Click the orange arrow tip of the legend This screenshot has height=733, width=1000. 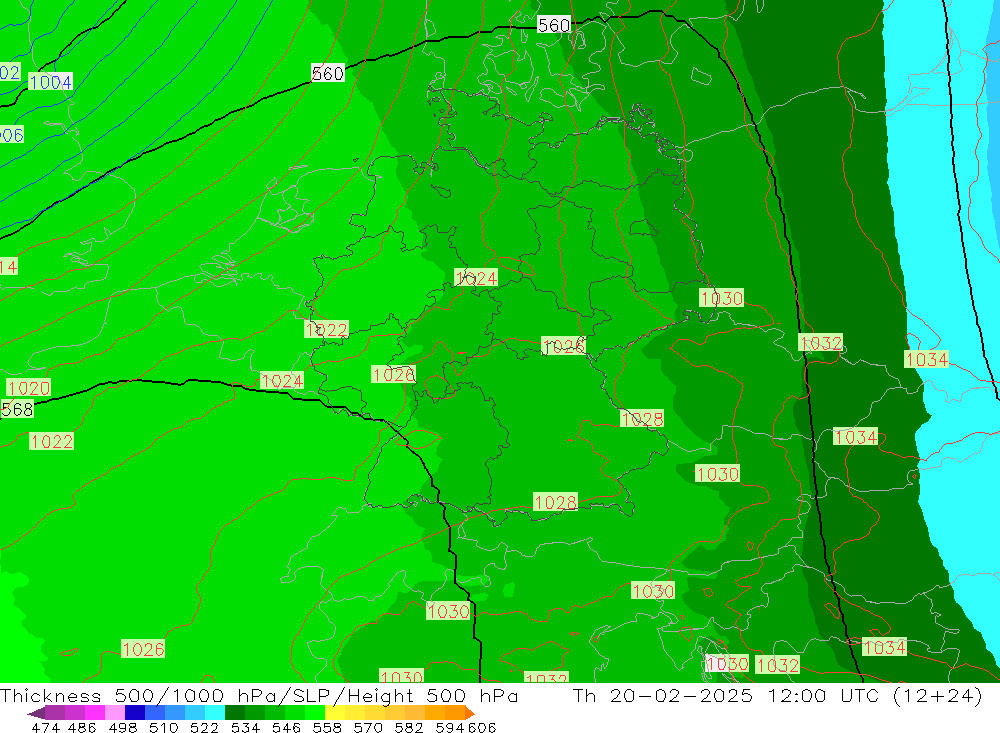coord(470,713)
